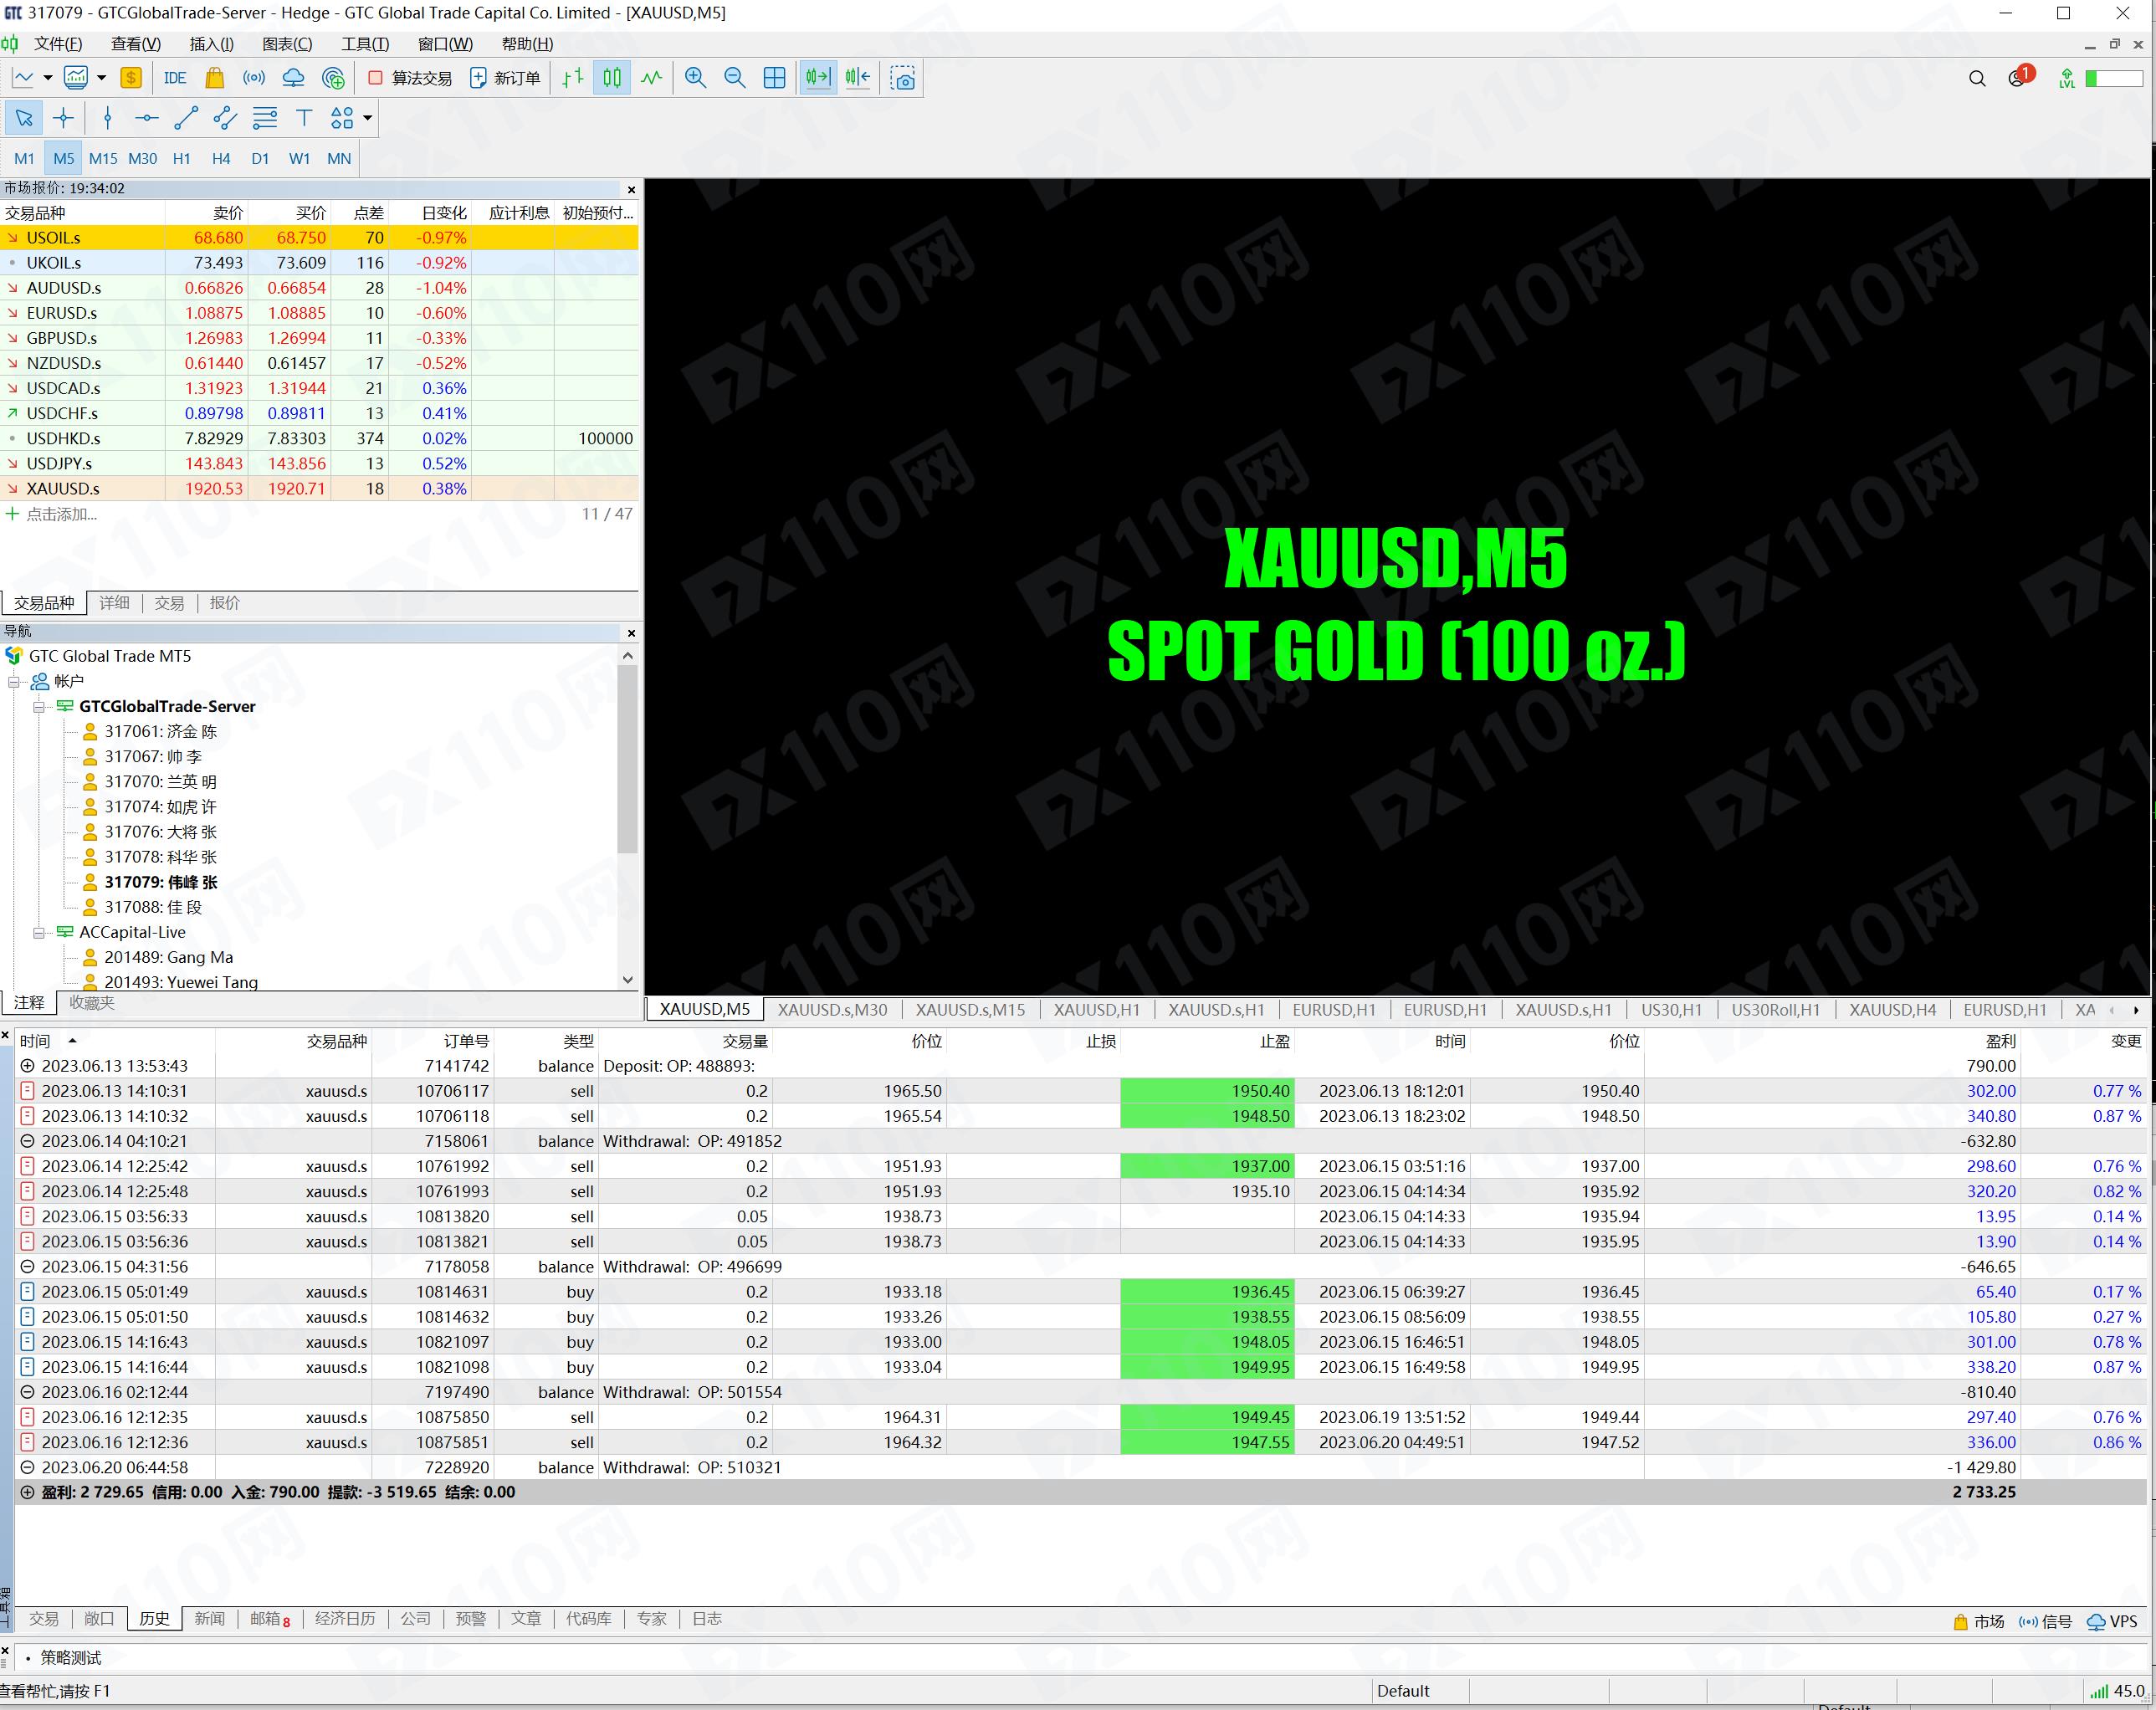Select the crosshair tool
Image resolution: width=2156 pixels, height=1710 pixels.
(63, 118)
